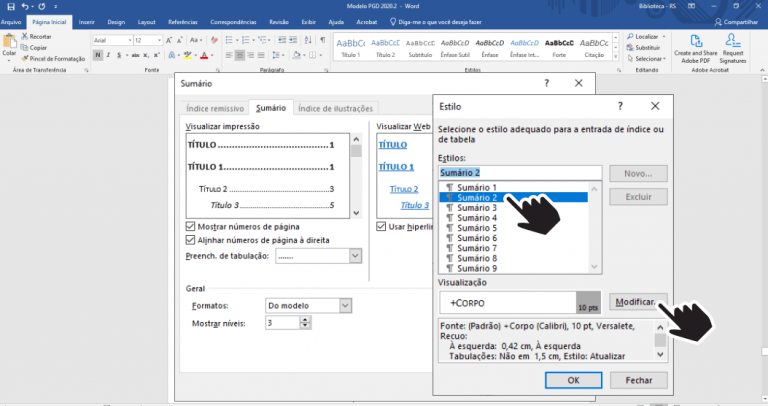Click the bullet list icon
The width and height of the screenshot is (768, 406).
(228, 40)
